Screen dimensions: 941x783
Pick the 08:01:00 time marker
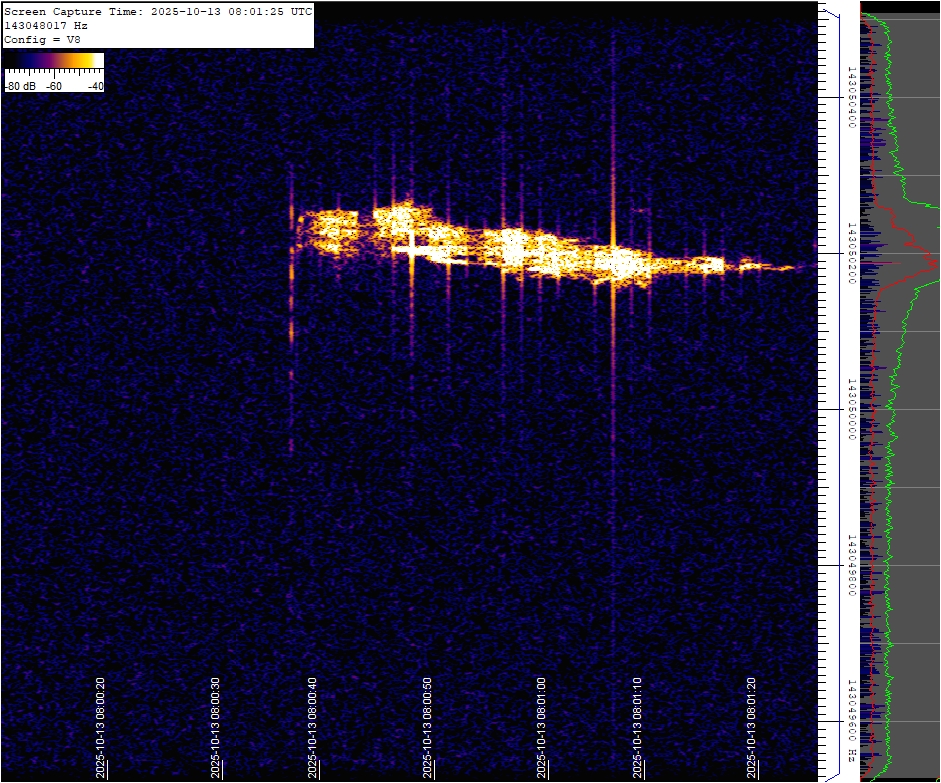click(541, 727)
